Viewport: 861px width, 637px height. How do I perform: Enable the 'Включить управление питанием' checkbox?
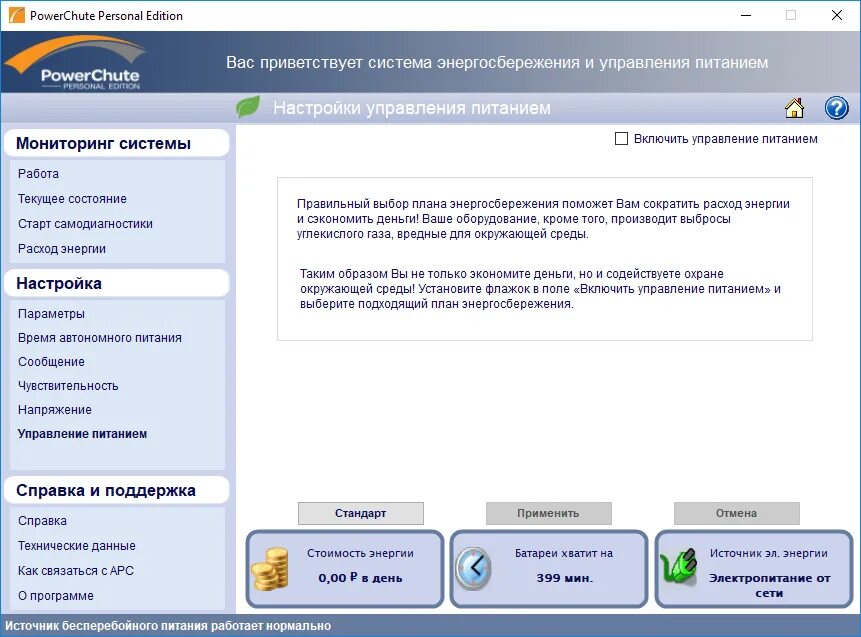click(x=621, y=138)
